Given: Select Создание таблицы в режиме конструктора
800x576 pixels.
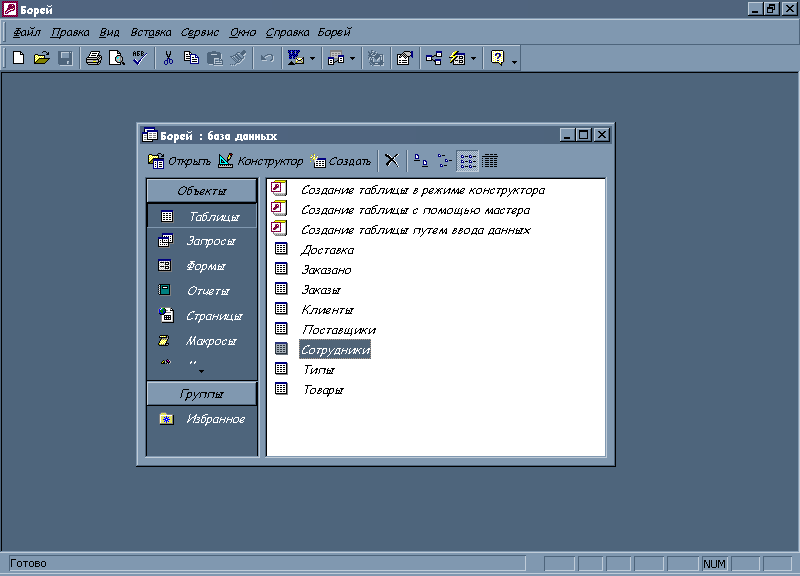Looking at the screenshot, I should [x=422, y=190].
